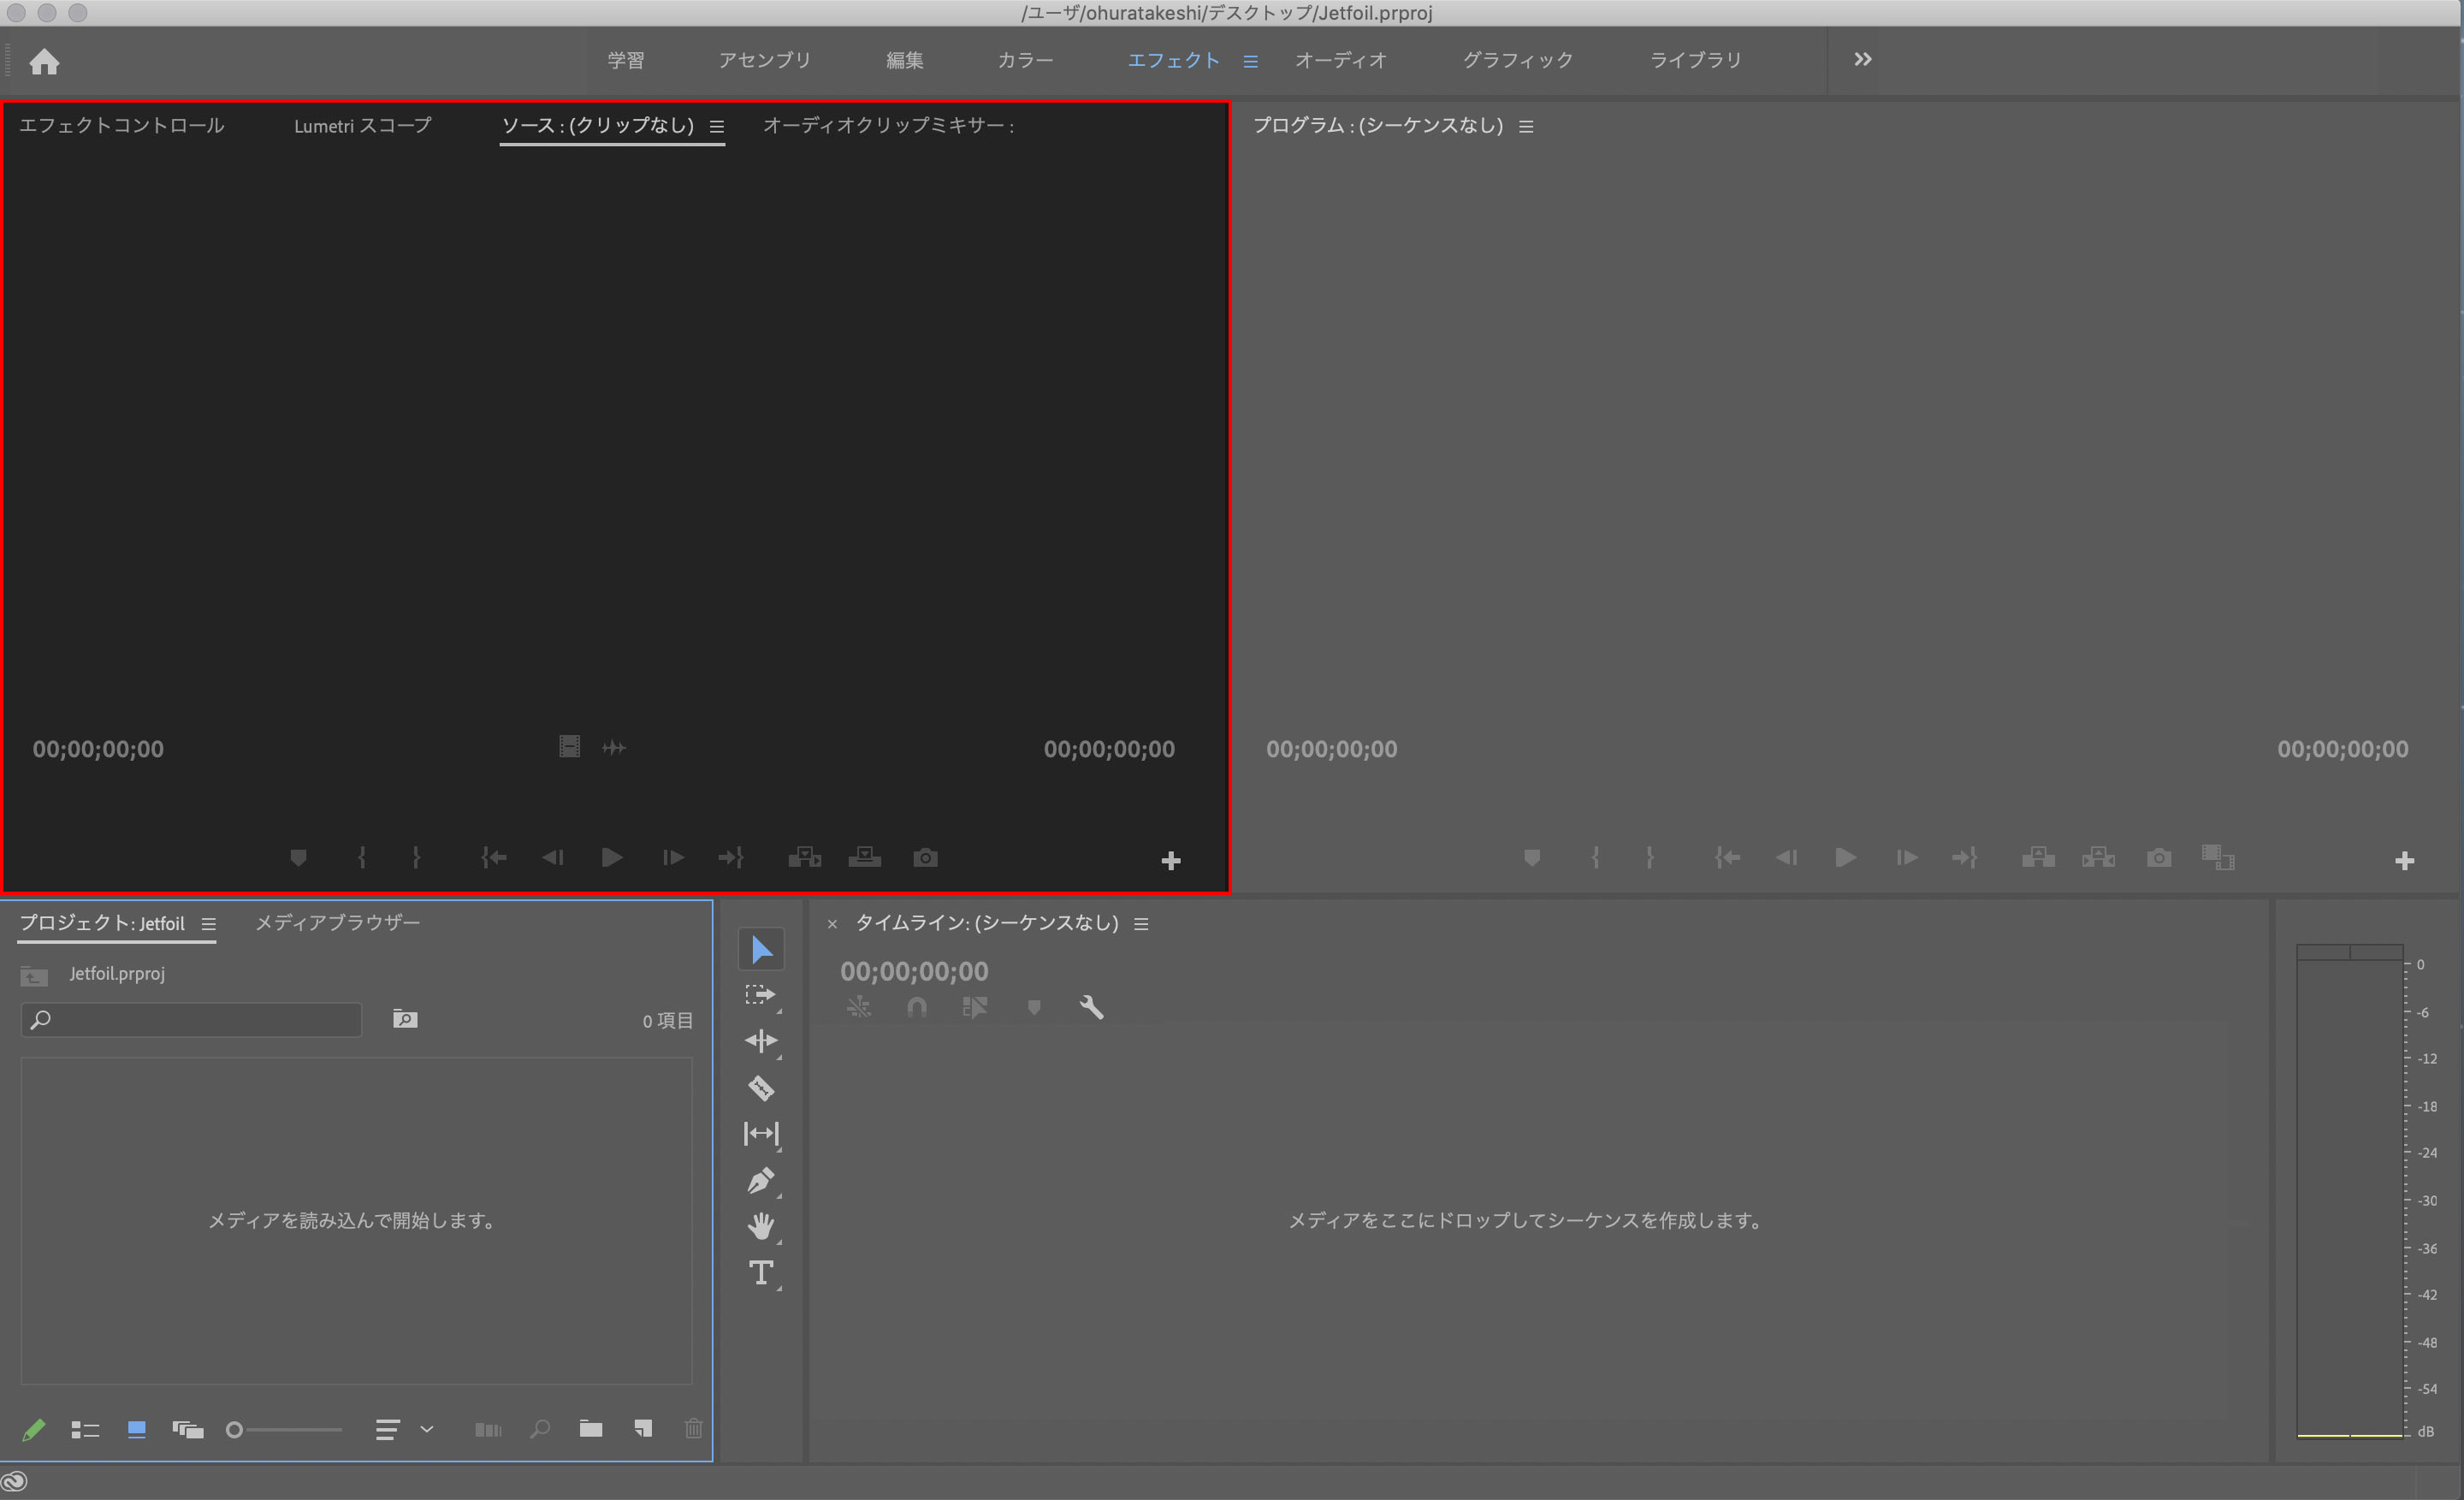Open timeline display settings wrench
Viewport: 2464px width, 1500px height.
(x=1091, y=1007)
